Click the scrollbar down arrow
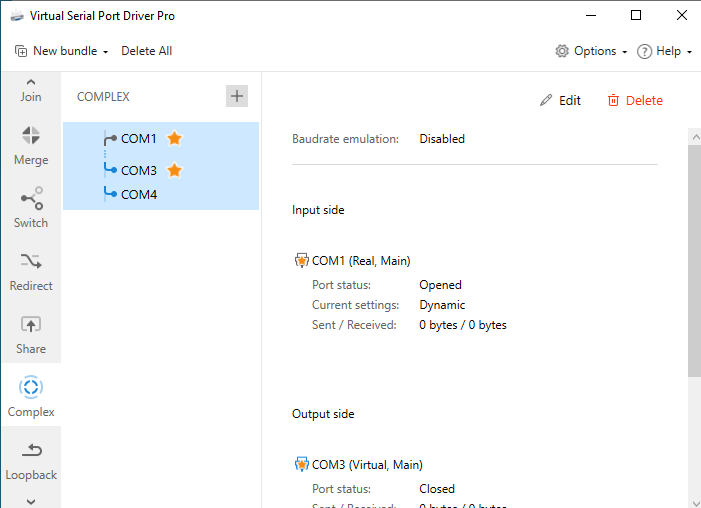The height and width of the screenshot is (508, 701). click(695, 504)
